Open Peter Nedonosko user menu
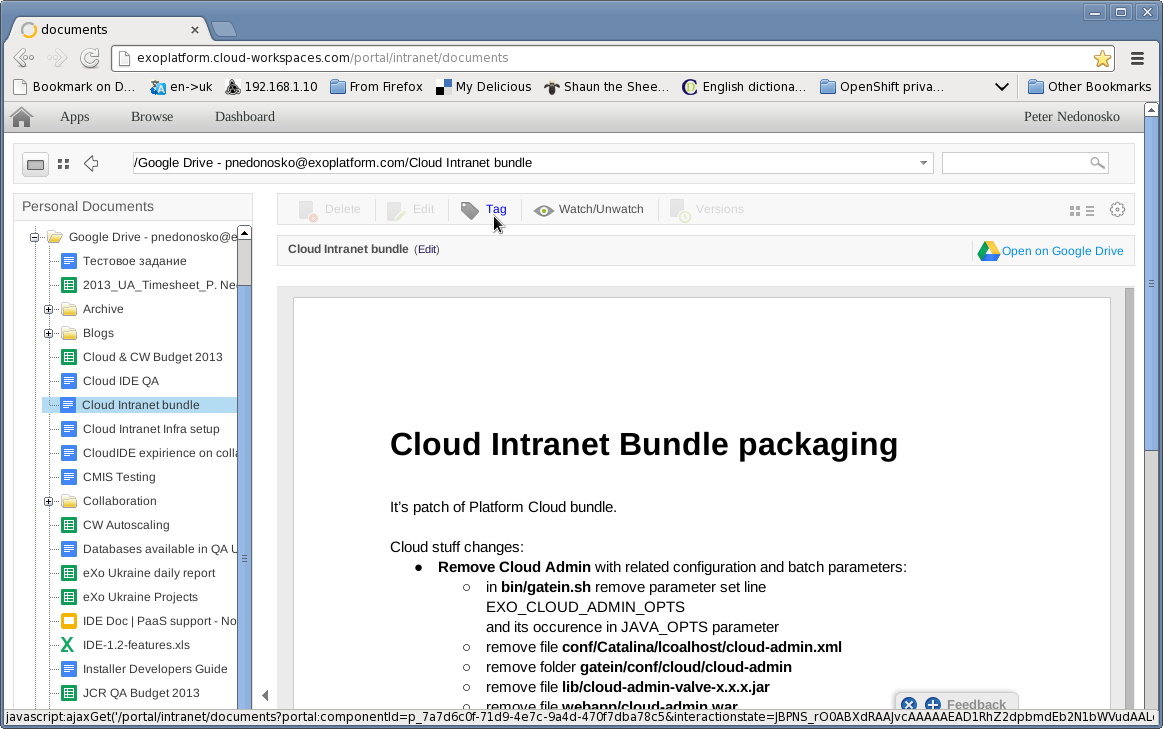 (x=1072, y=116)
